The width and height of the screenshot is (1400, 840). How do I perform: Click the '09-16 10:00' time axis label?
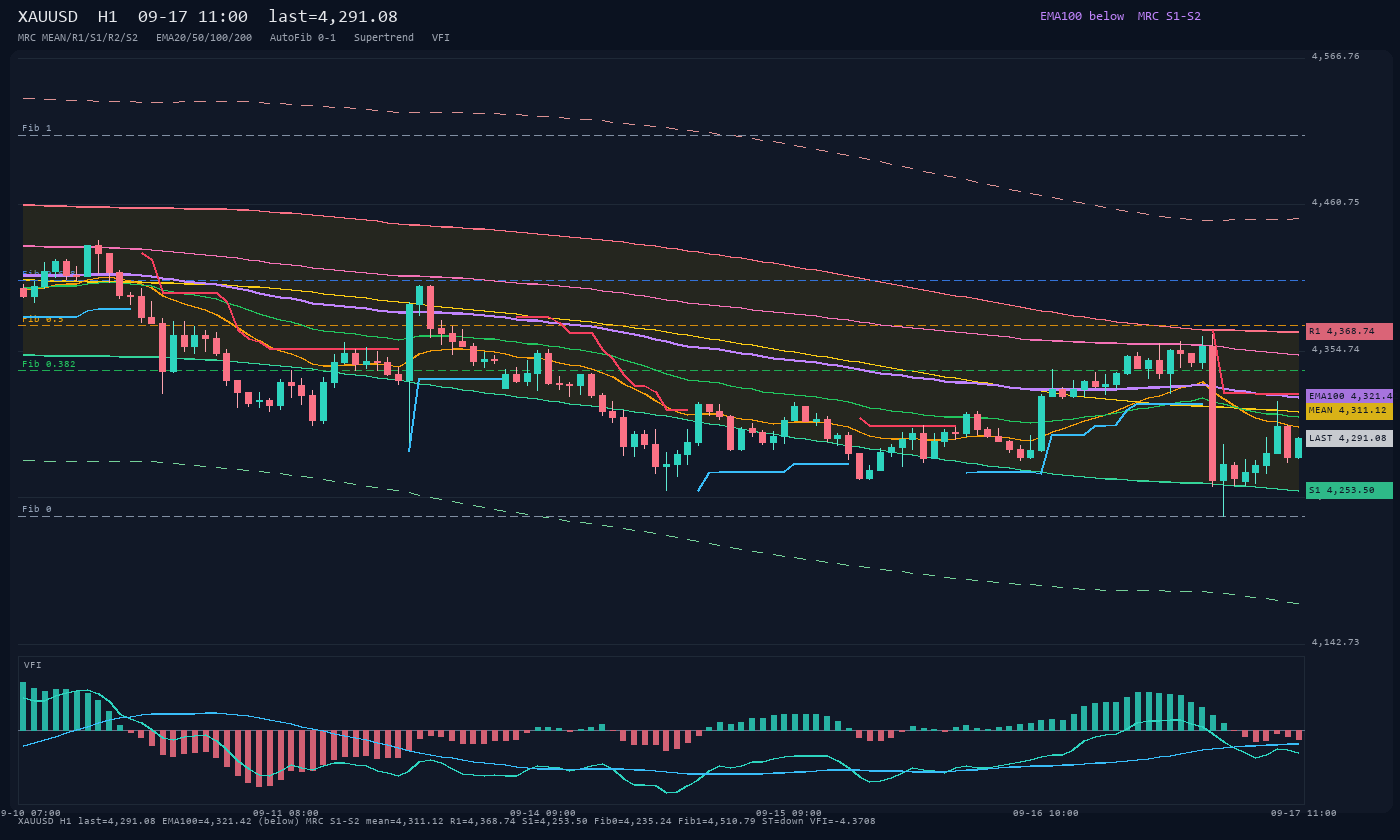click(x=1046, y=813)
